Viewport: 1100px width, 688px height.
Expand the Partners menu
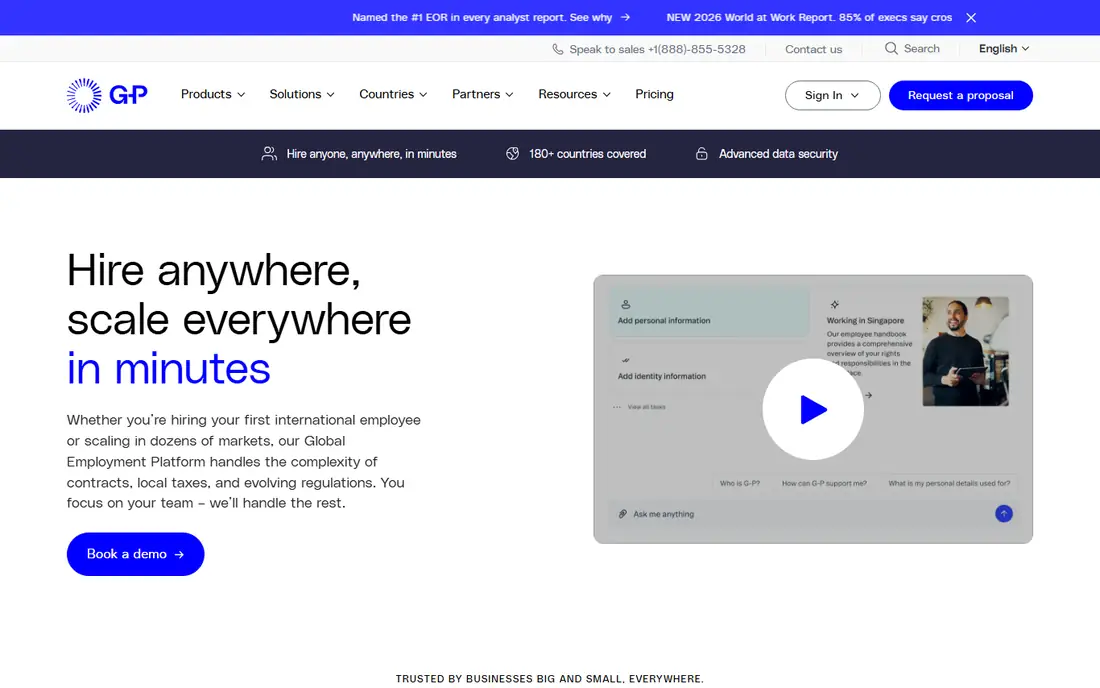point(483,94)
